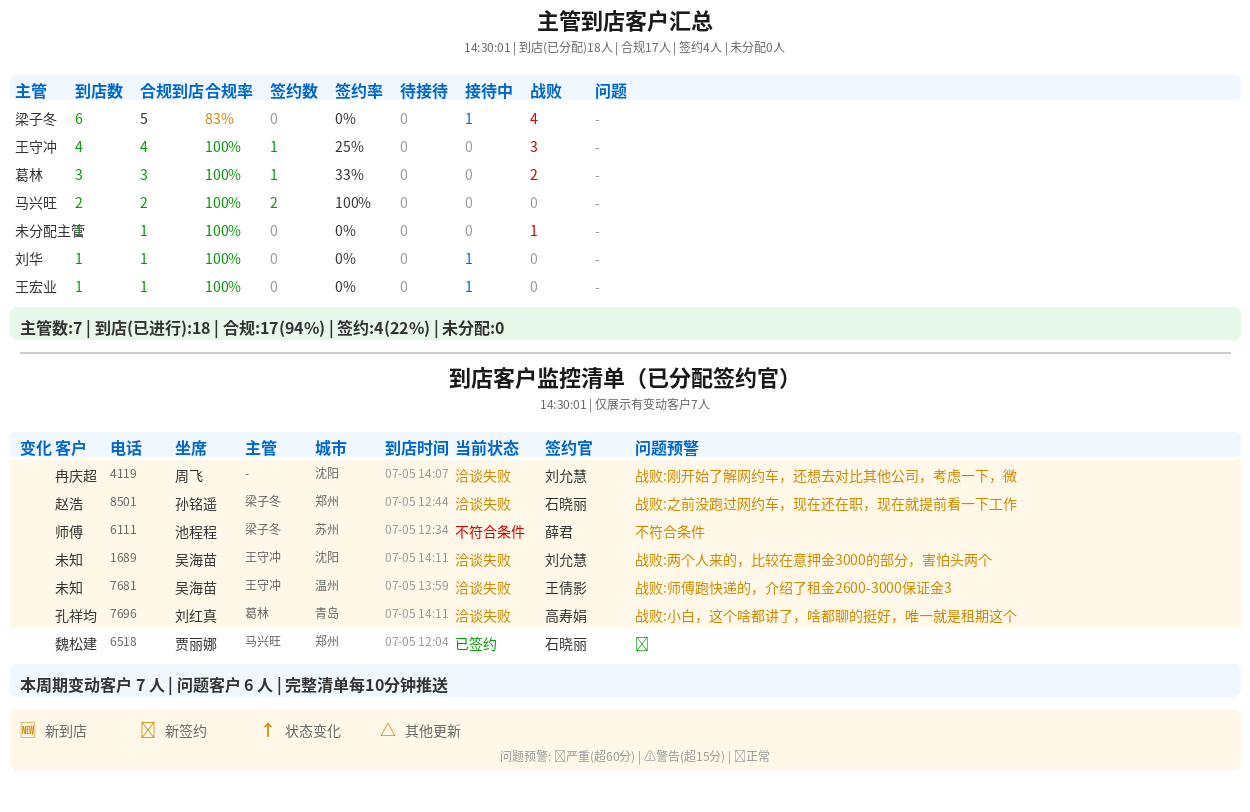Viewport: 1250px width, 812px height.
Task: Click the 新到店 legend icon
Action: (x=28, y=730)
